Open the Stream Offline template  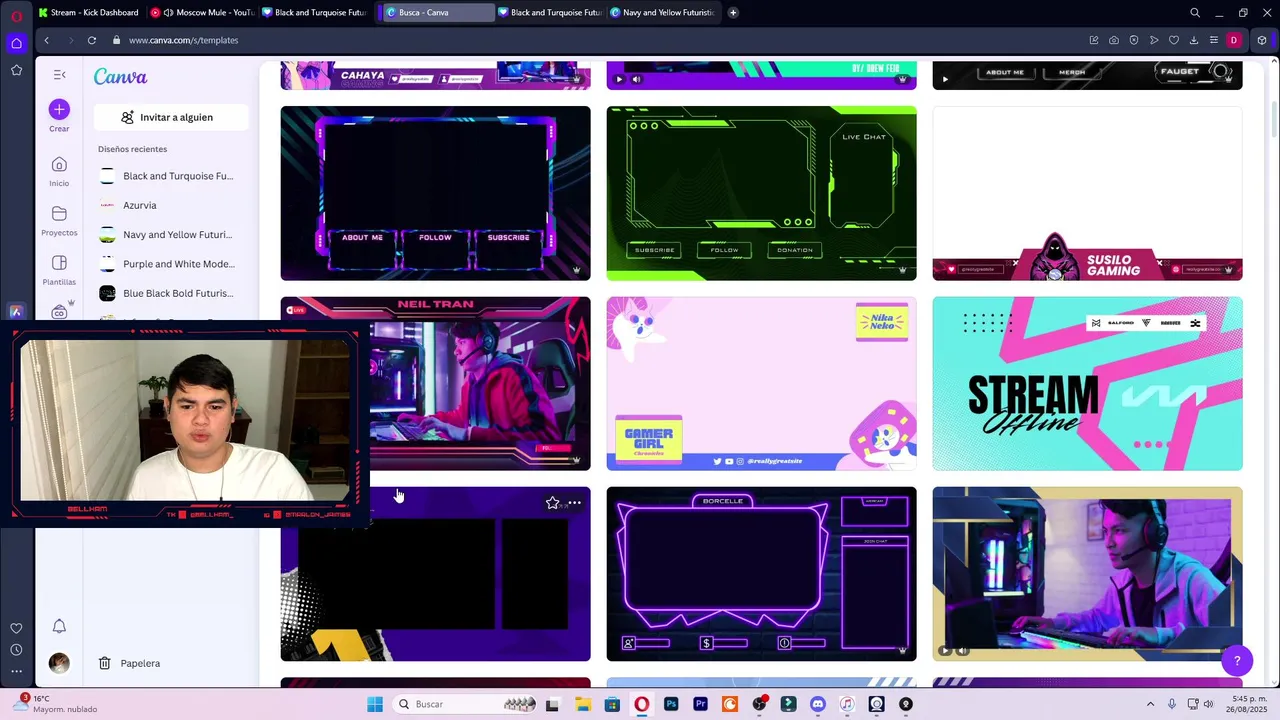[1087, 383]
